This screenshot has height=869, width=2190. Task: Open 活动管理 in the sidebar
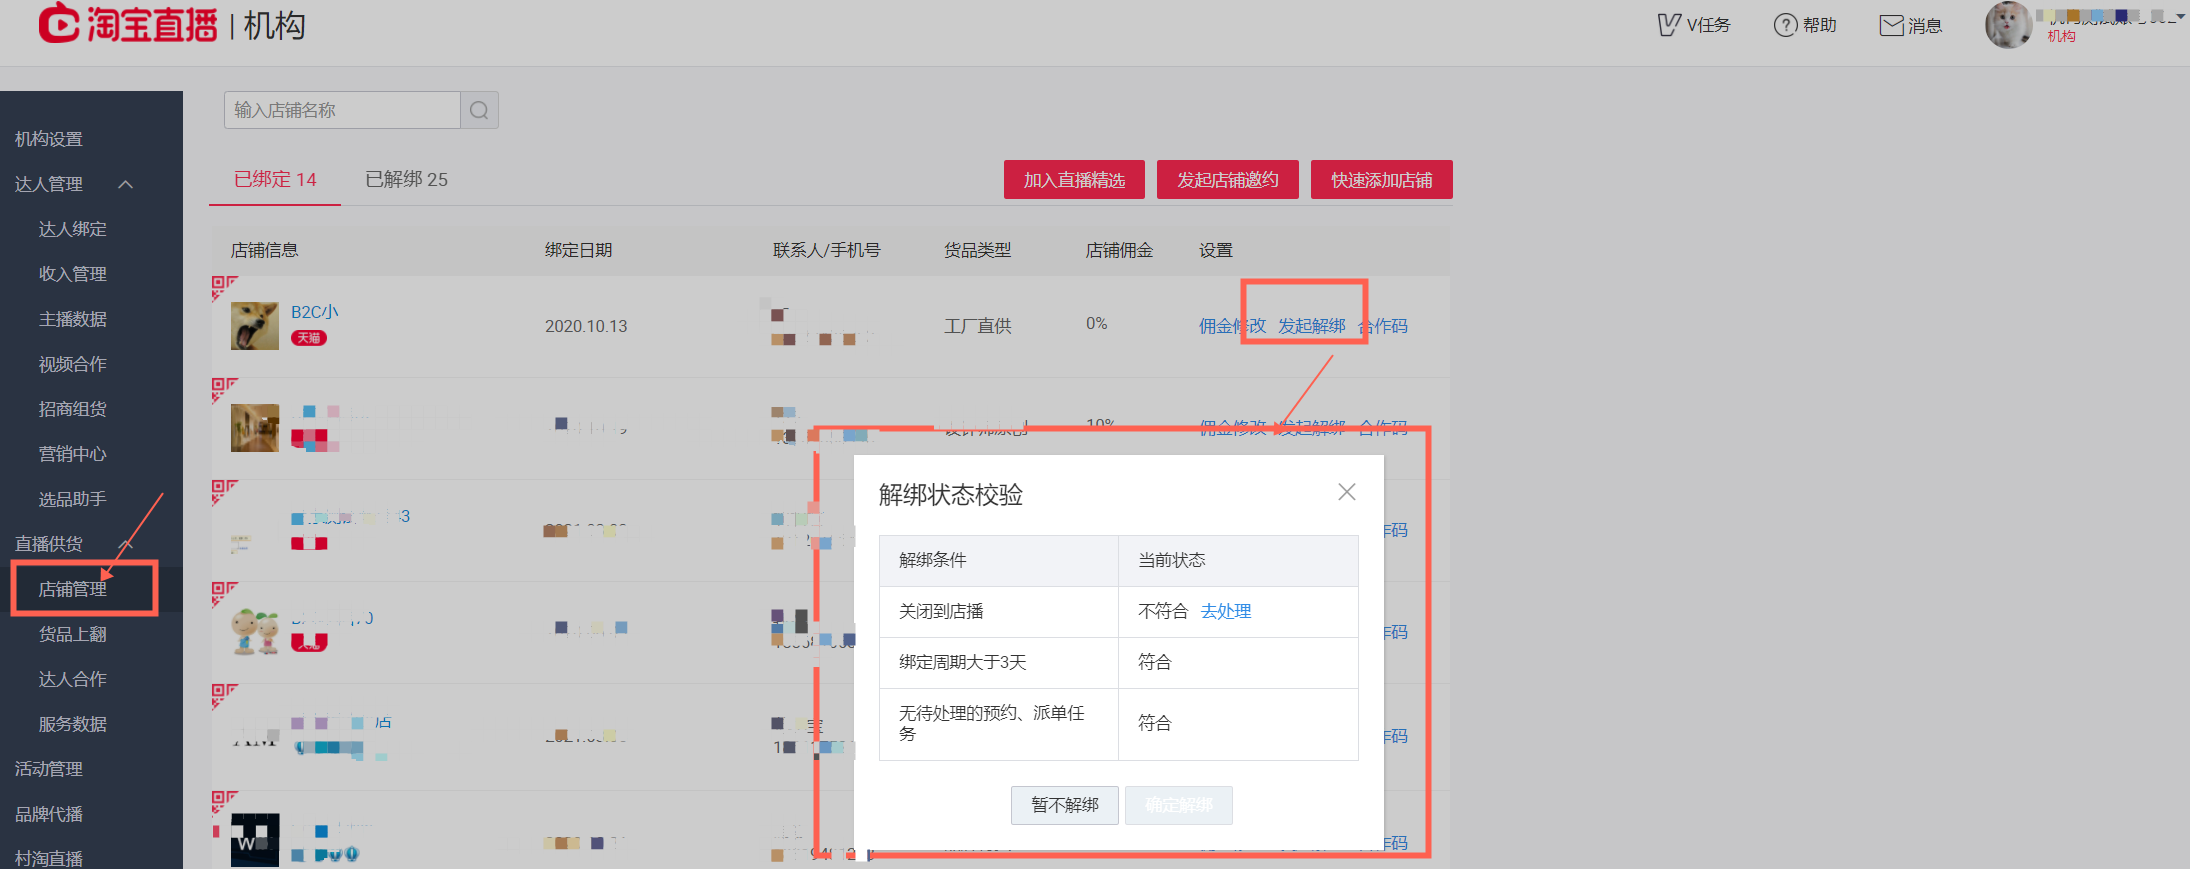pos(49,769)
